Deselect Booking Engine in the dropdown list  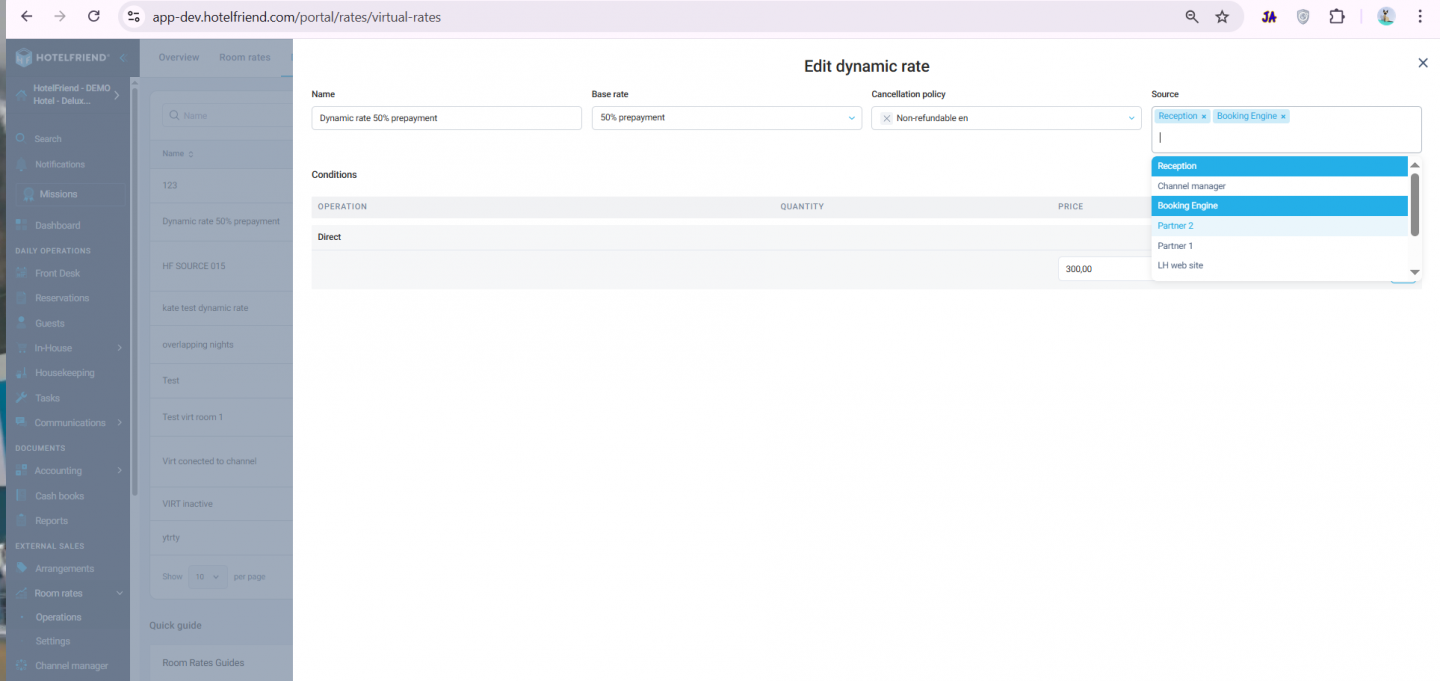(1187, 206)
